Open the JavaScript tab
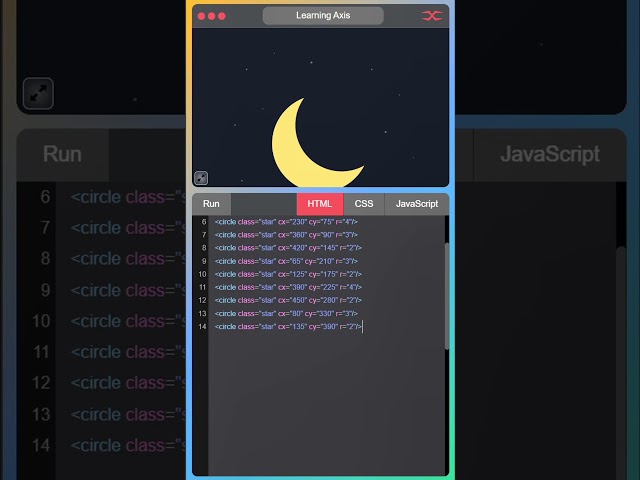This screenshot has width=640, height=480. pyautogui.click(x=417, y=204)
